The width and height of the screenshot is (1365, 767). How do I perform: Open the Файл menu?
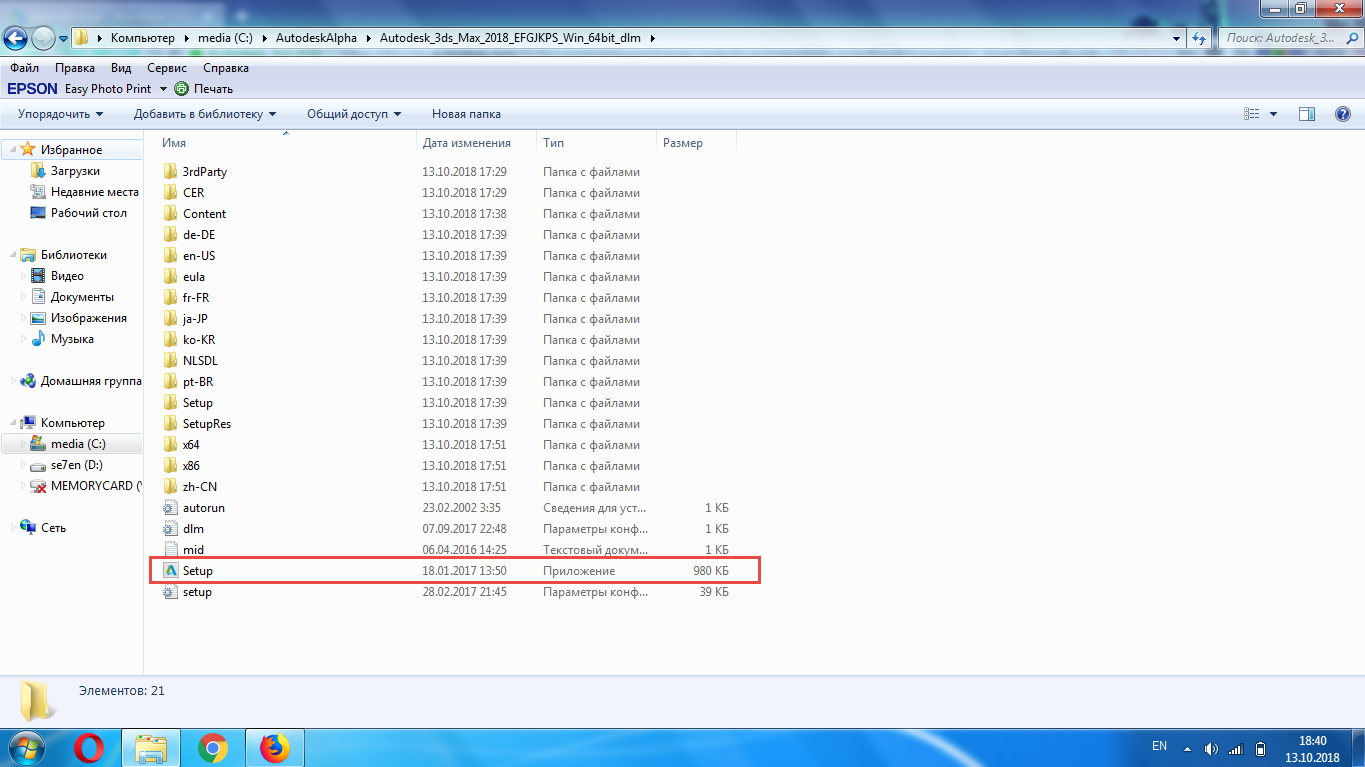tap(25, 68)
